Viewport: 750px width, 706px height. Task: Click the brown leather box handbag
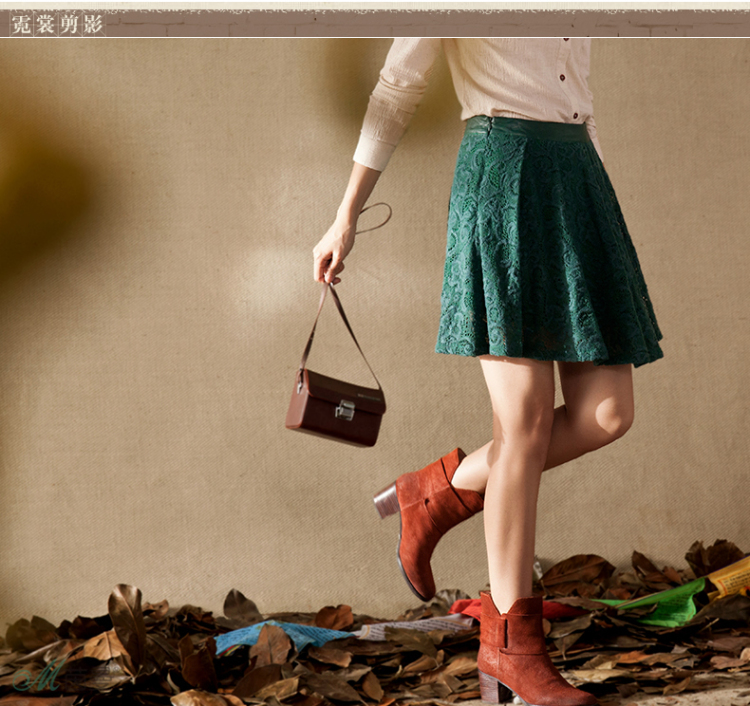pos(335,407)
